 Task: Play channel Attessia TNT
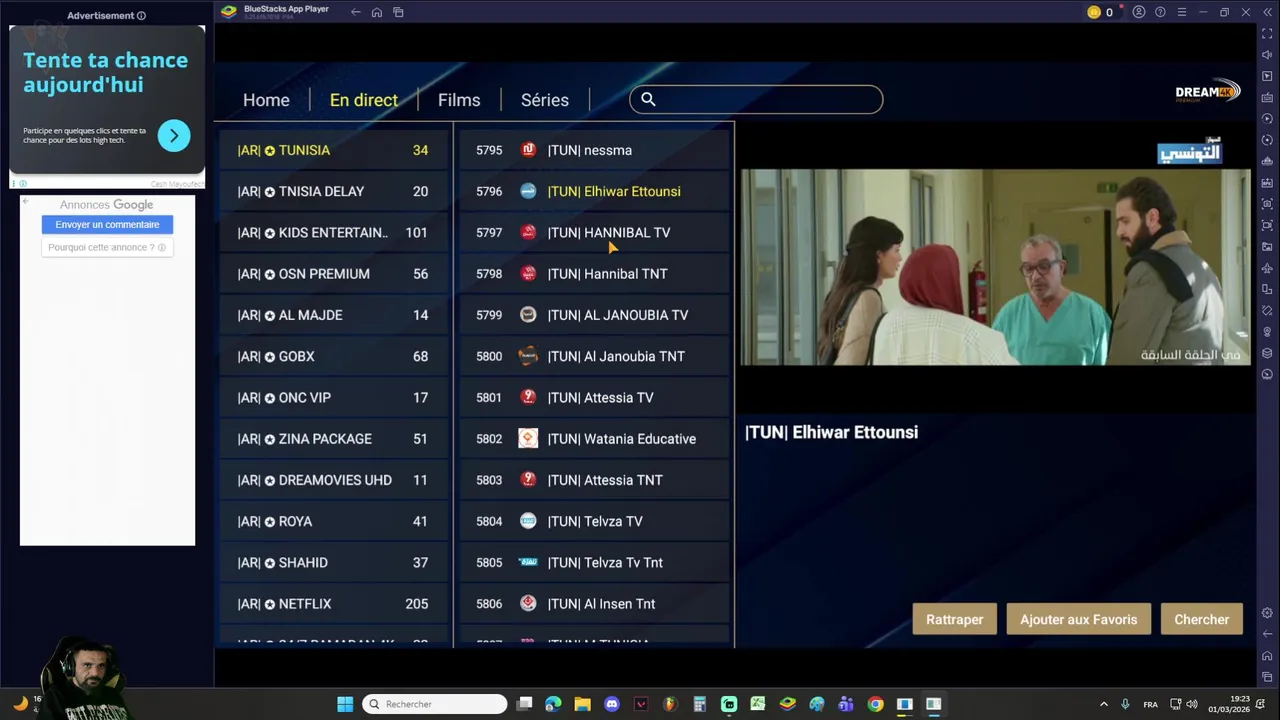(595, 480)
